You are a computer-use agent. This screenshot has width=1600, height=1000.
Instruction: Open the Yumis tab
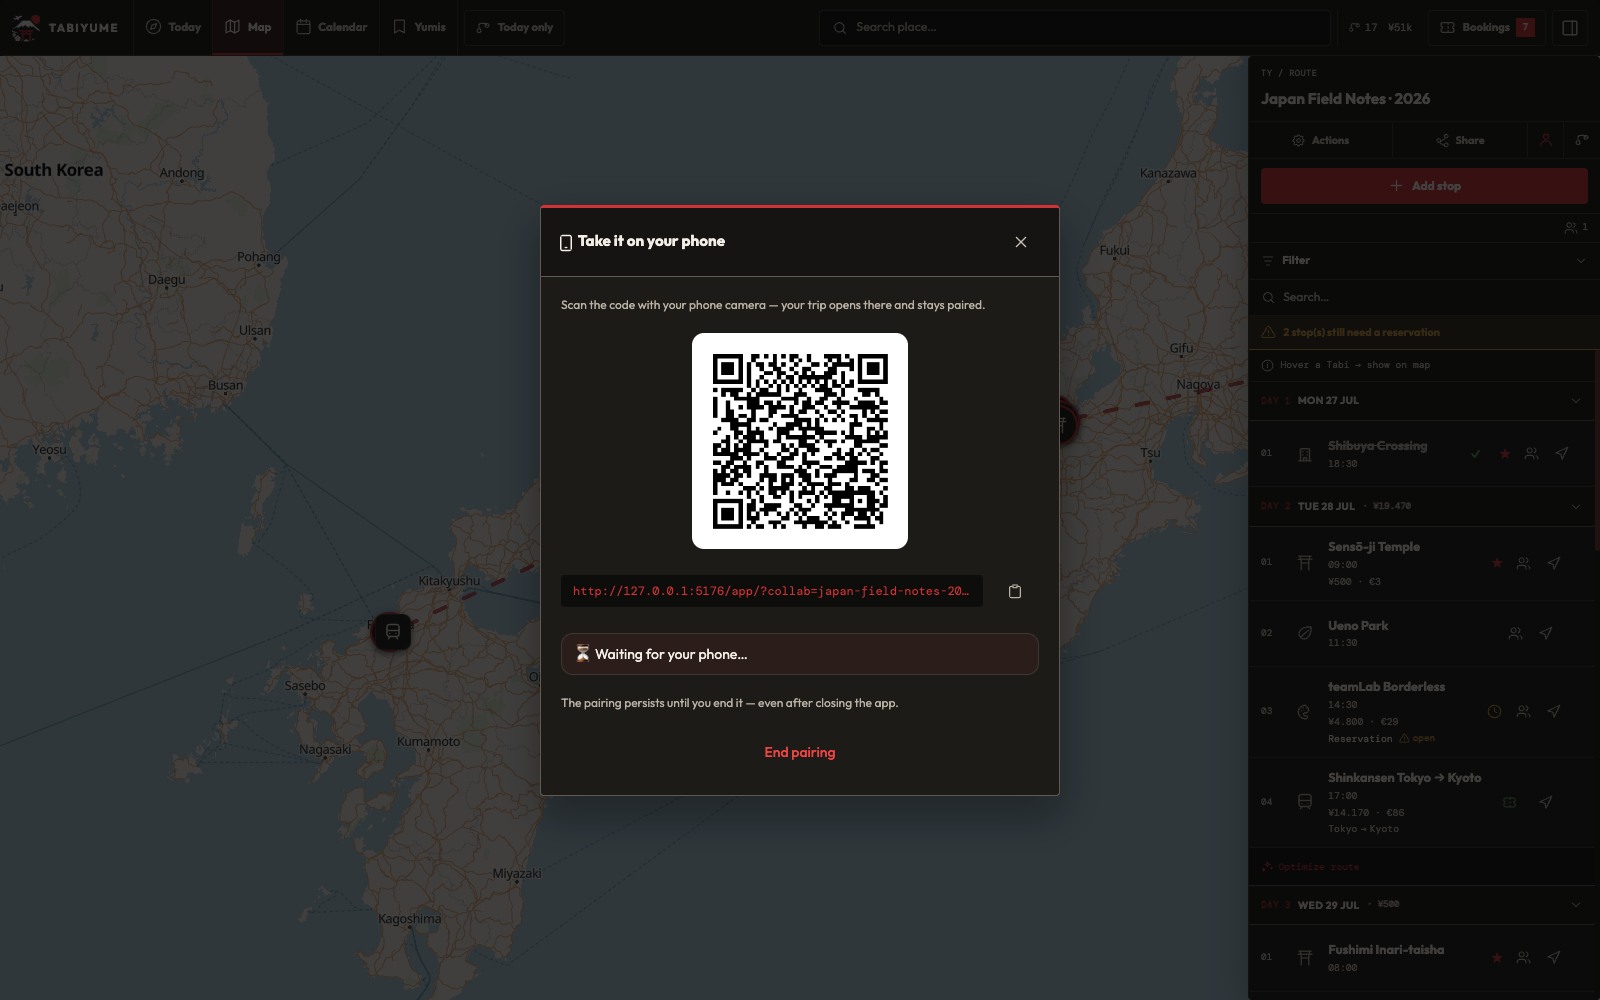420,27
